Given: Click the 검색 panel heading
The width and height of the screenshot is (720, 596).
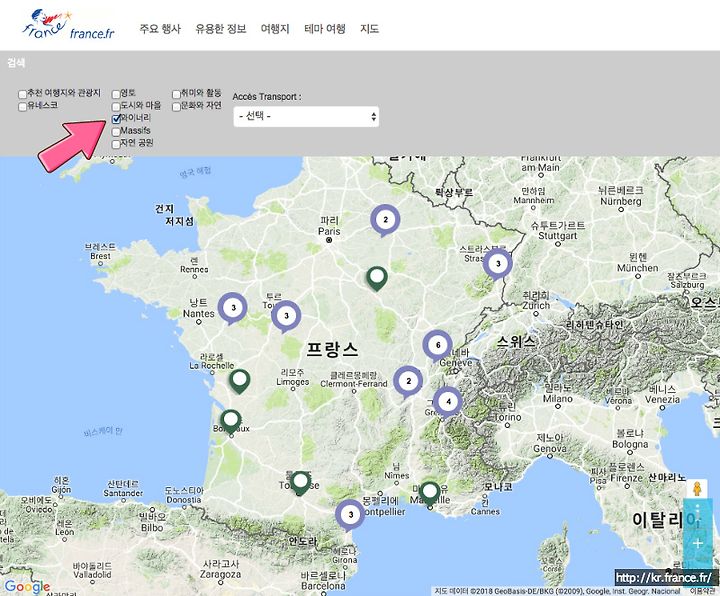Looking at the screenshot, I should (x=16, y=63).
